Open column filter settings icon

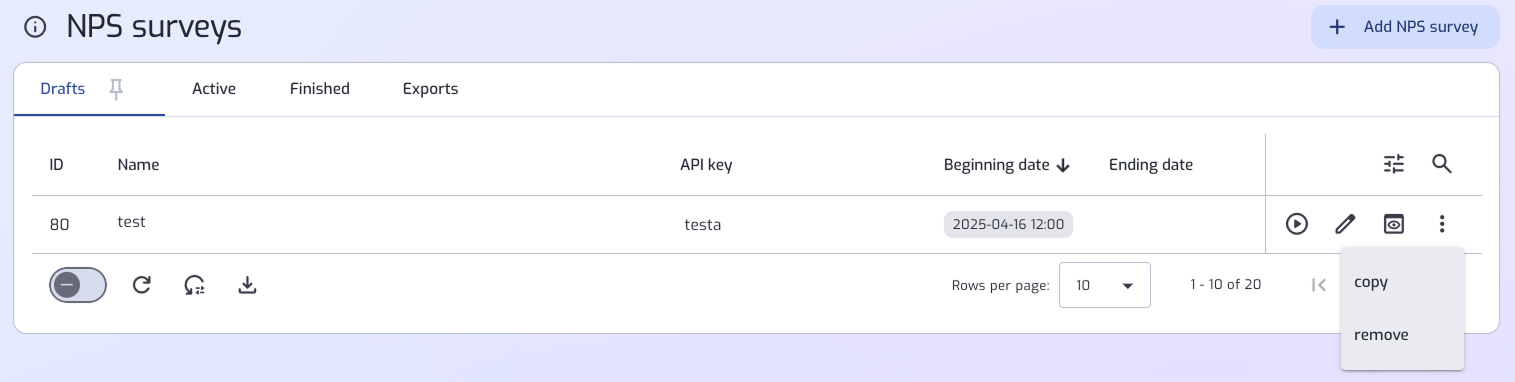point(1393,164)
